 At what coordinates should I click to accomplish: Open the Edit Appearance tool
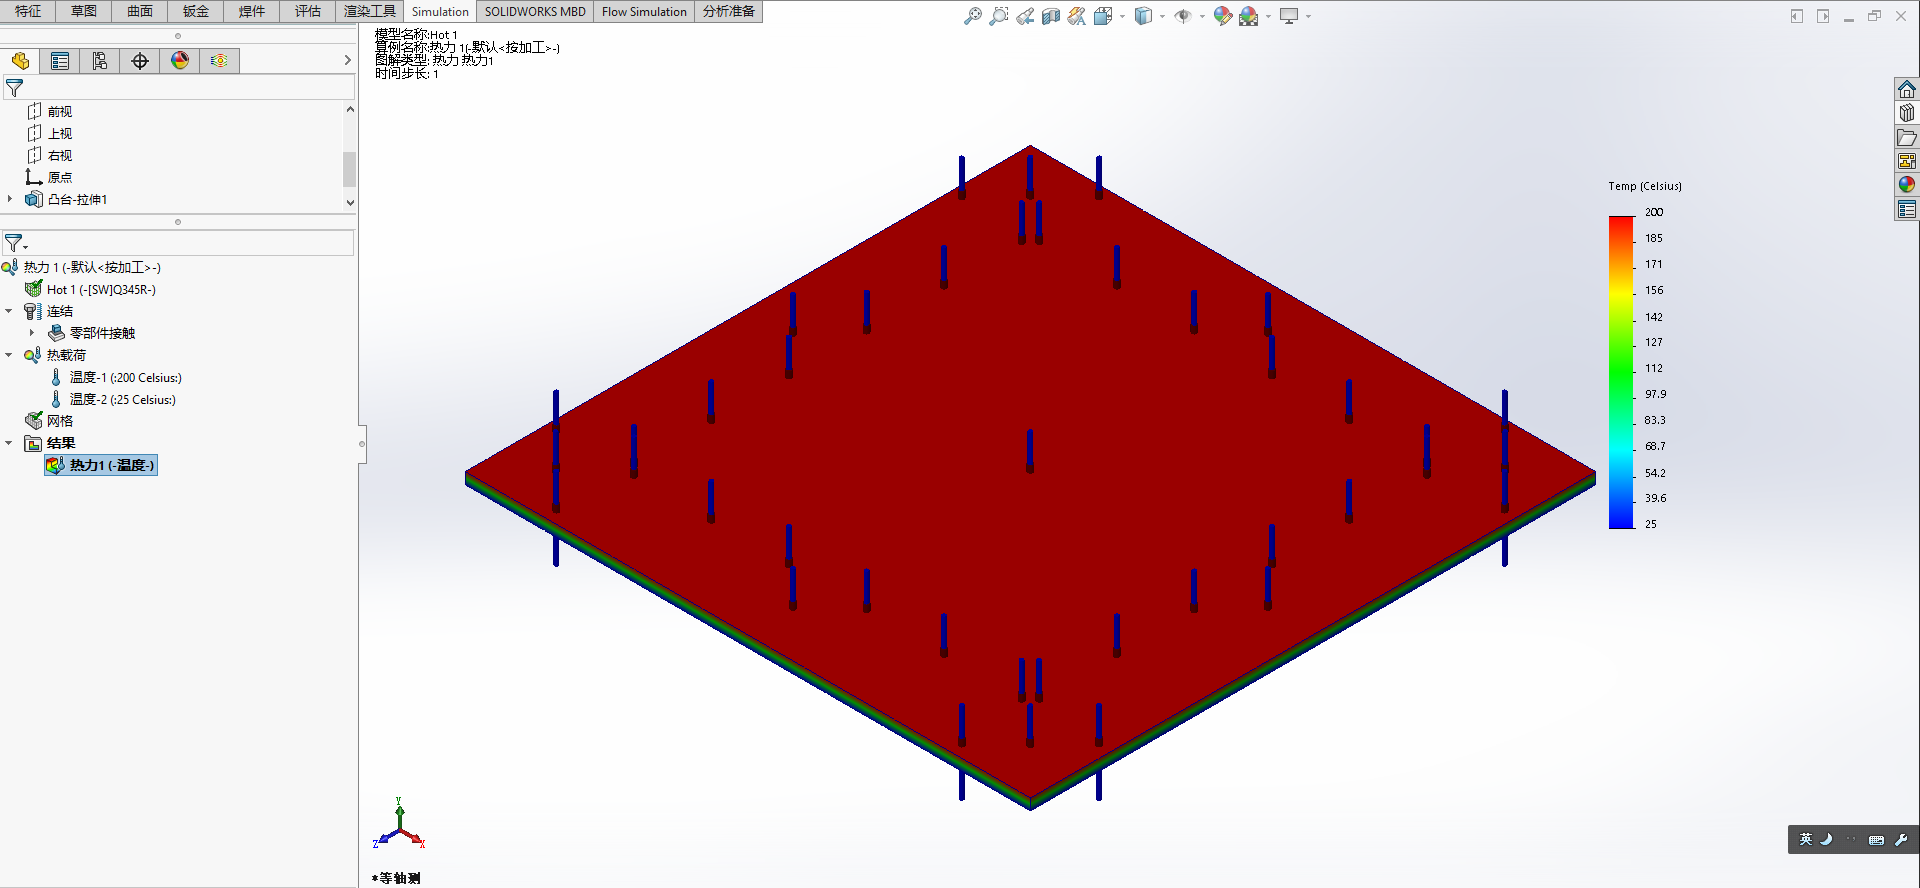[x=1222, y=16]
